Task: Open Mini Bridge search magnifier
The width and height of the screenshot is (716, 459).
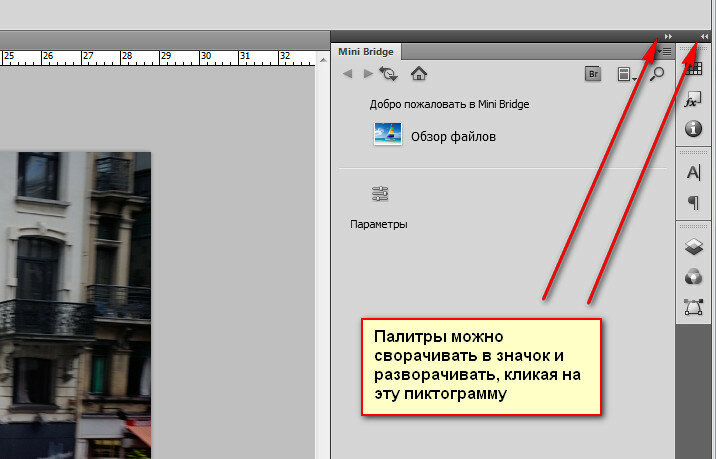Action: pyautogui.click(x=657, y=74)
